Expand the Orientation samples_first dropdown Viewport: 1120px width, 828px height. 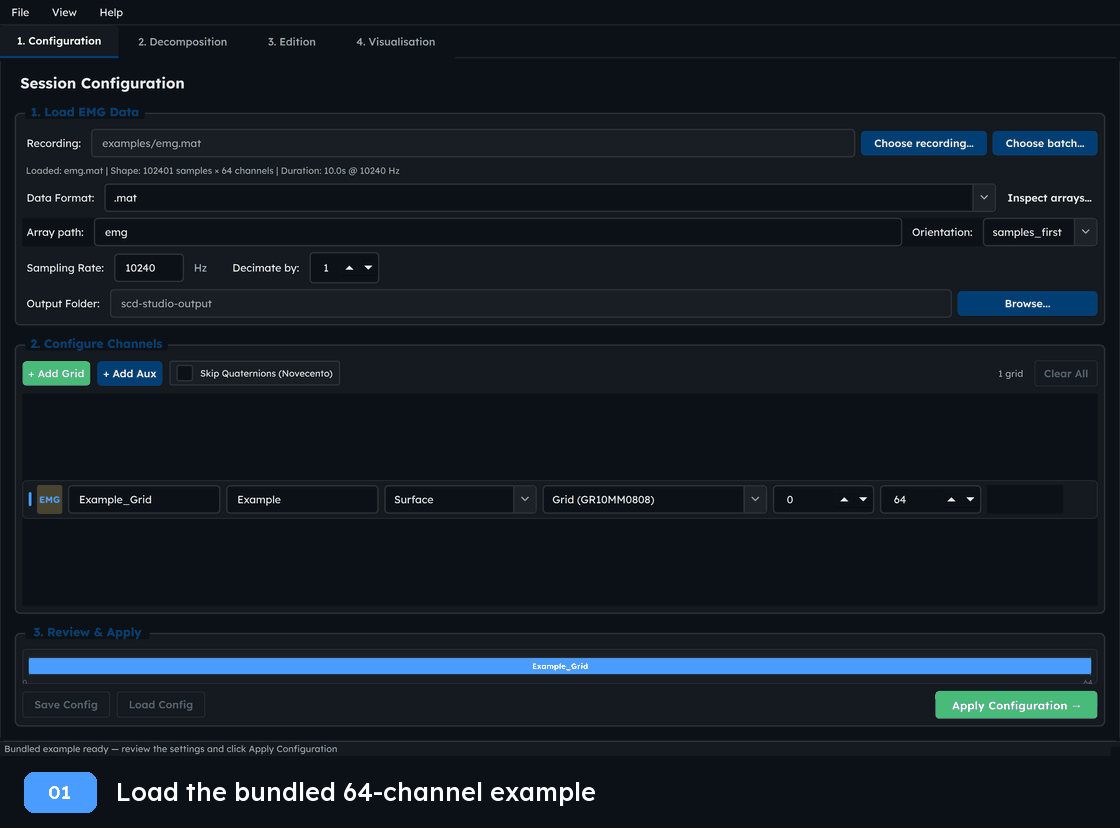1085,232
